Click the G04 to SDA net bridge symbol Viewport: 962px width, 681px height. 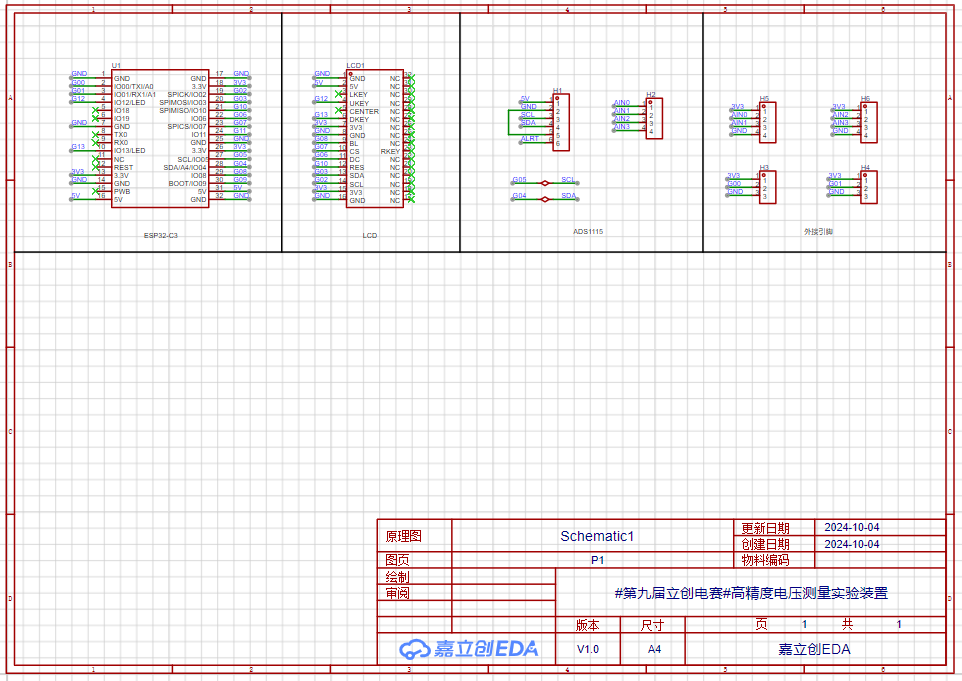point(544,199)
